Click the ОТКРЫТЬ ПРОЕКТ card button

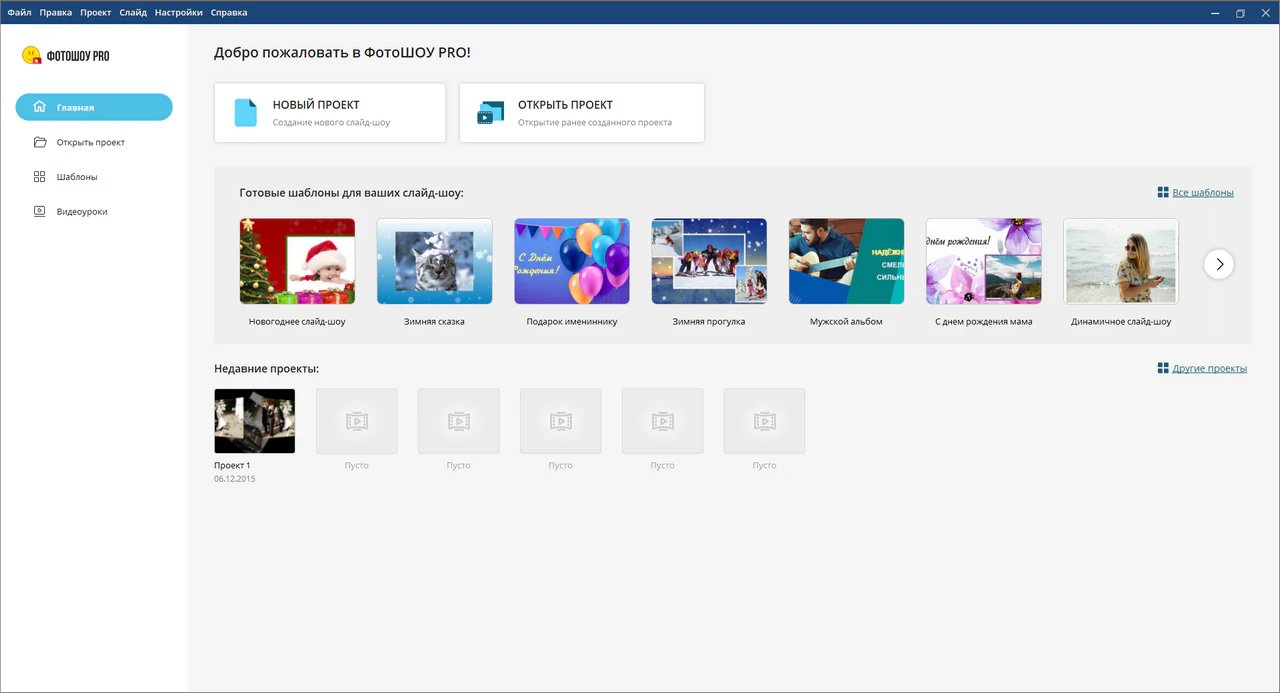click(582, 113)
